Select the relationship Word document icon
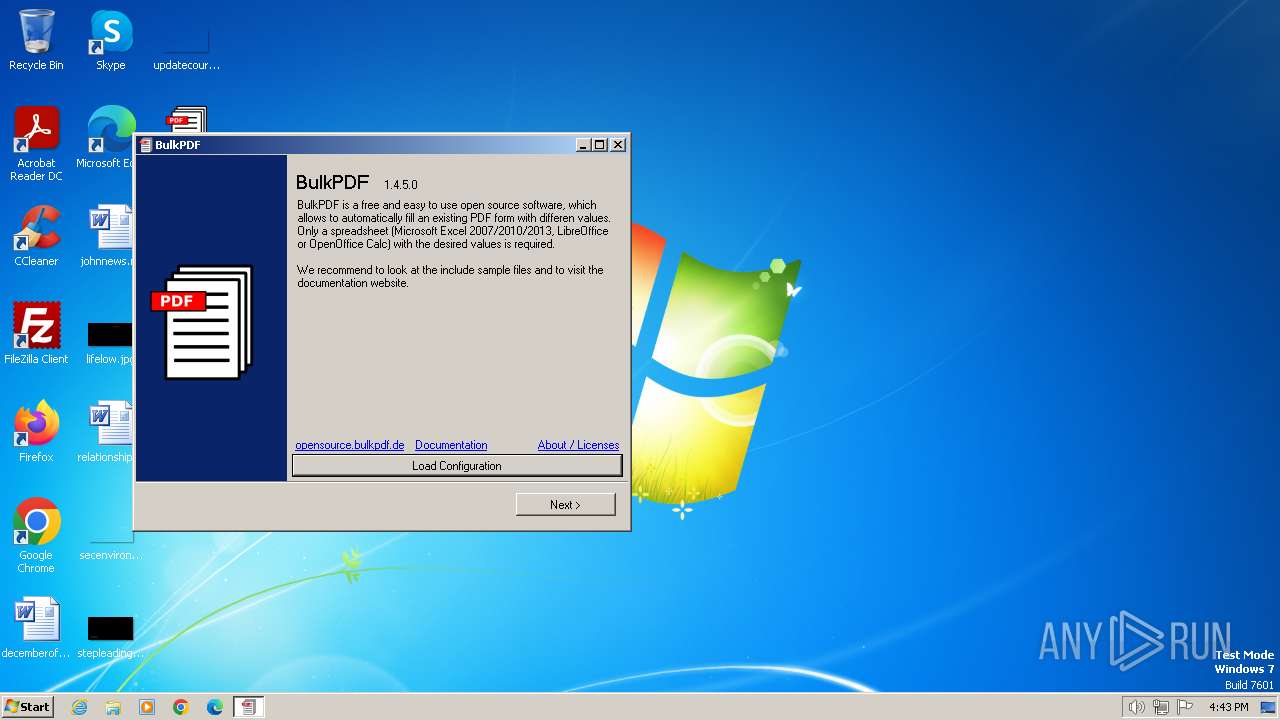Image resolution: width=1280 pixels, height=720 pixels. click(106, 431)
